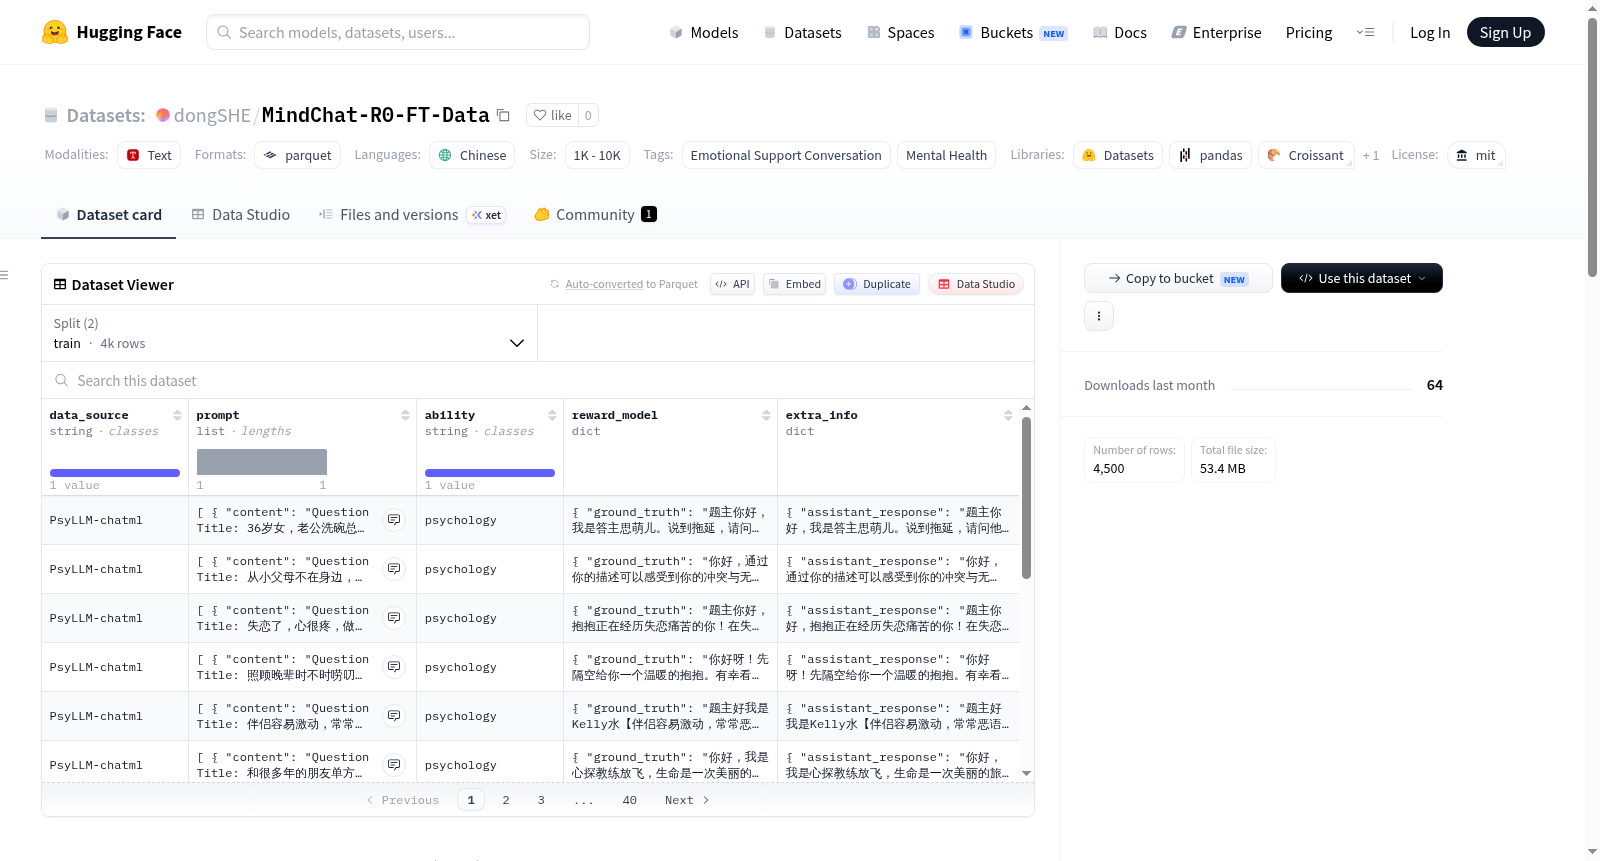The height and width of the screenshot is (861, 1600).
Task: Open the left sidebar hamburger icon
Action: (4, 275)
